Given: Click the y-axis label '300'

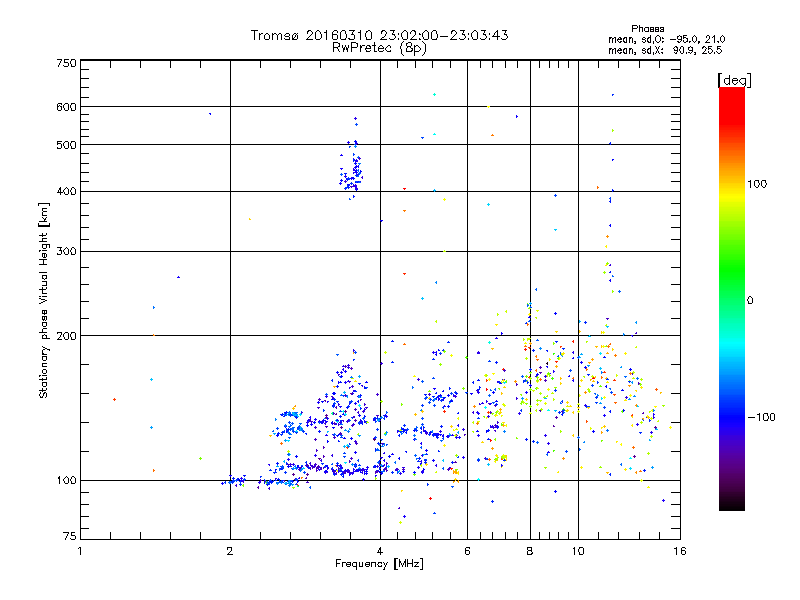Looking at the screenshot, I should [66, 252].
